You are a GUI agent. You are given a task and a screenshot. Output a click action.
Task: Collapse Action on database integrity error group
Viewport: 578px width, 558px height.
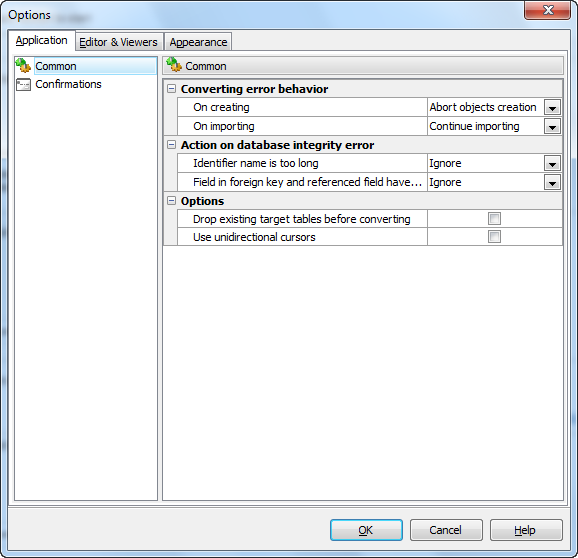click(171, 144)
